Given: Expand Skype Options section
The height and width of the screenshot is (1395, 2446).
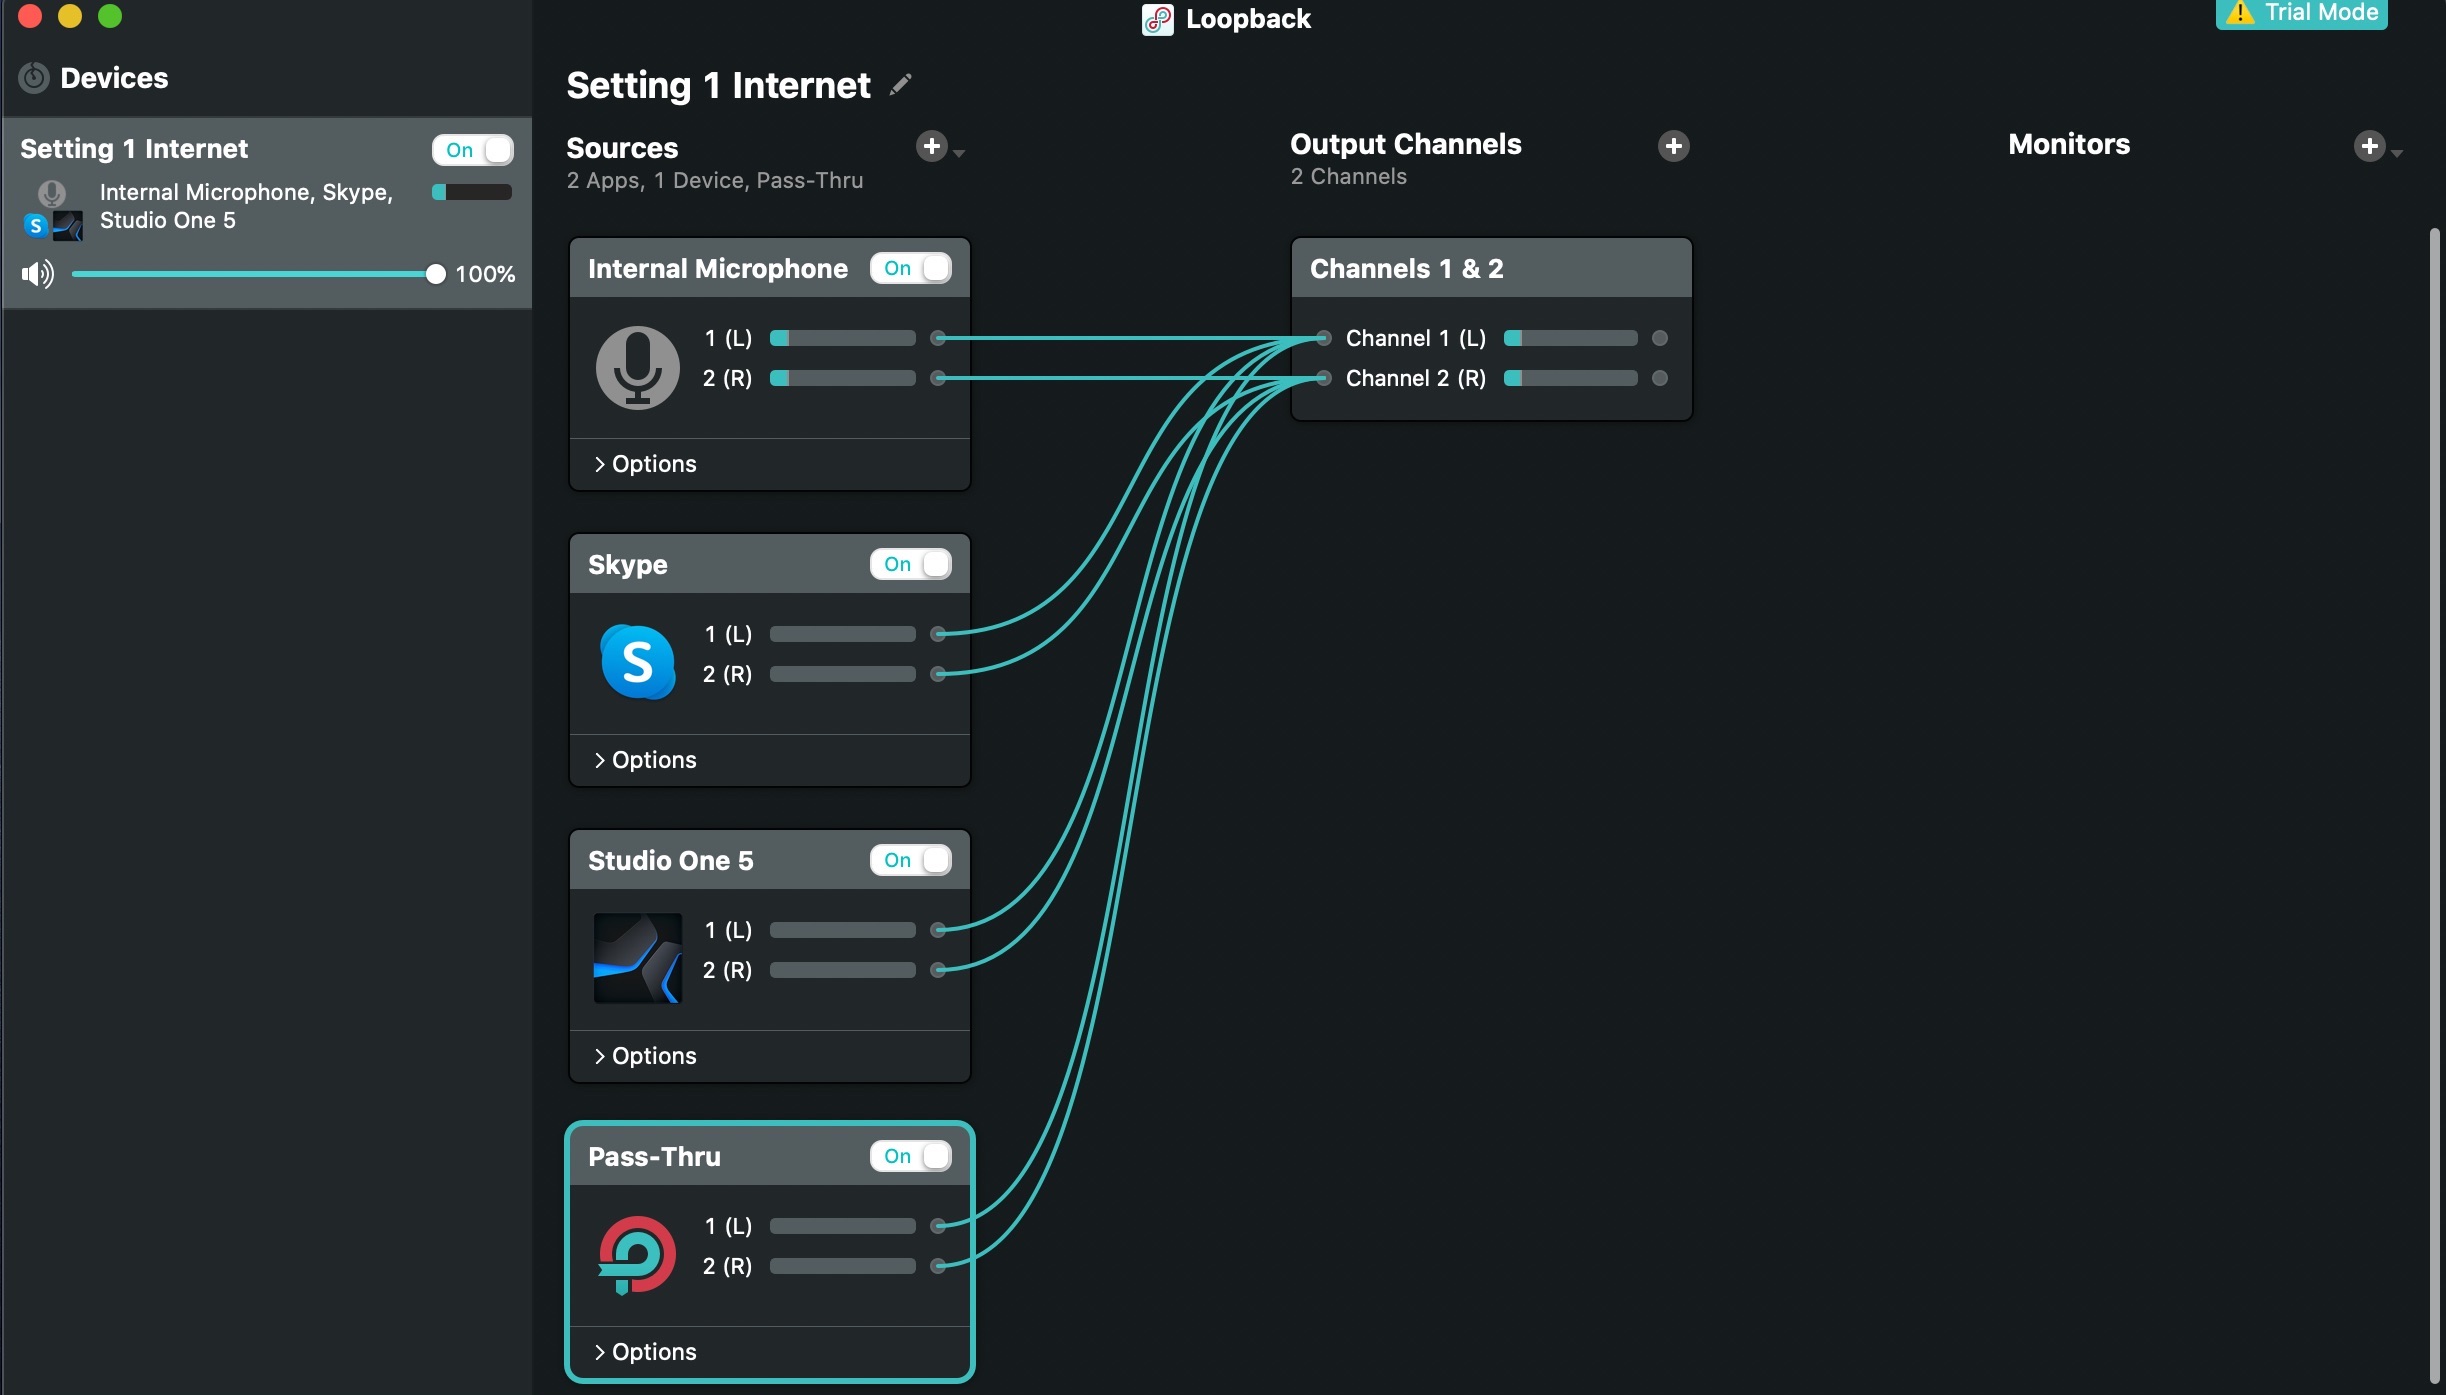Looking at the screenshot, I should click(x=645, y=760).
